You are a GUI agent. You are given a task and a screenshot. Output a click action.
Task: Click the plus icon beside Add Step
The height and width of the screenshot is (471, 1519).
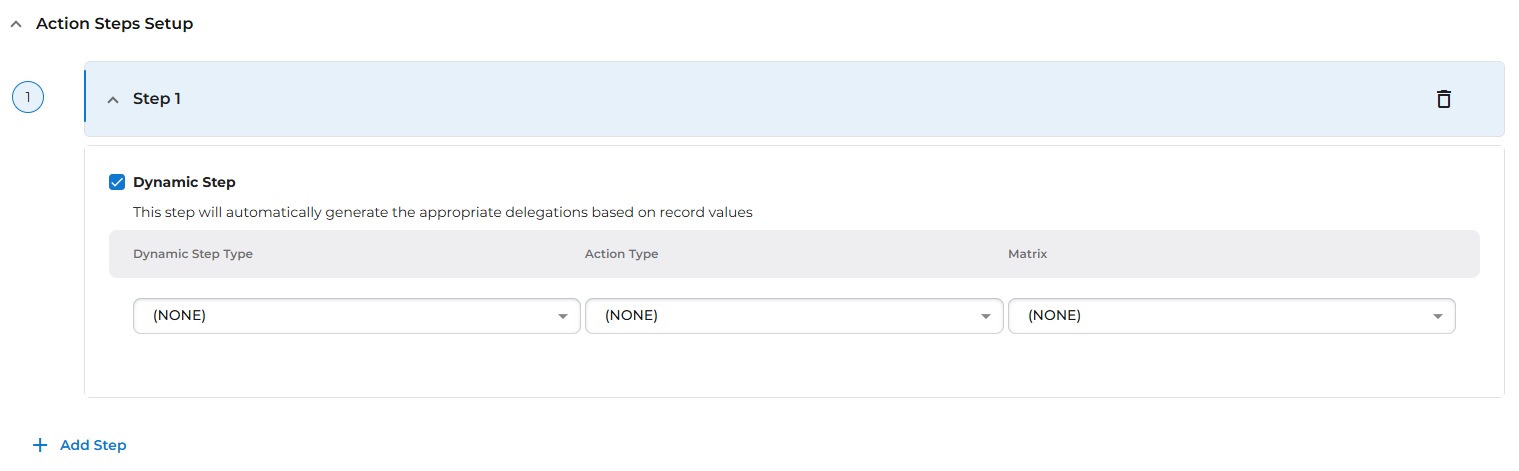point(40,445)
